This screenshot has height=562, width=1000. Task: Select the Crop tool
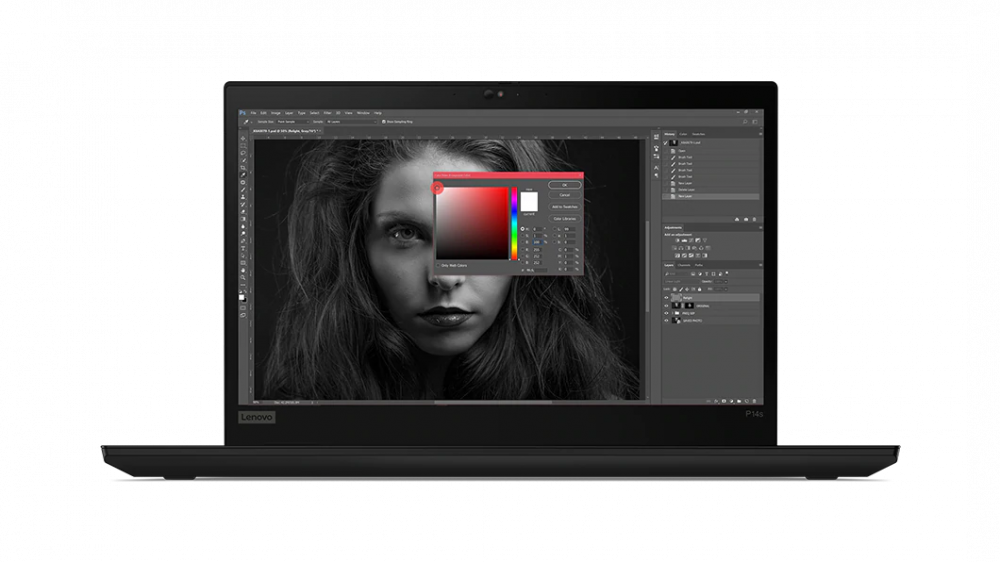pos(243,167)
